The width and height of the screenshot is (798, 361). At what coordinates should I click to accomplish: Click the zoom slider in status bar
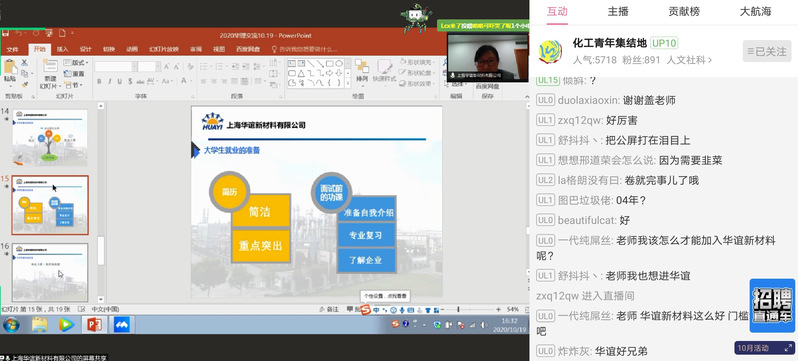[x=469, y=309]
